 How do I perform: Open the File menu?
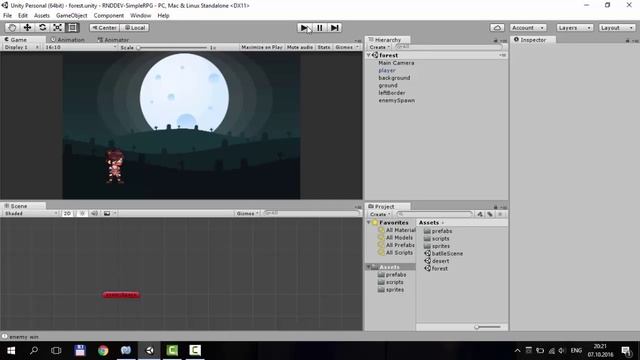pos(7,16)
